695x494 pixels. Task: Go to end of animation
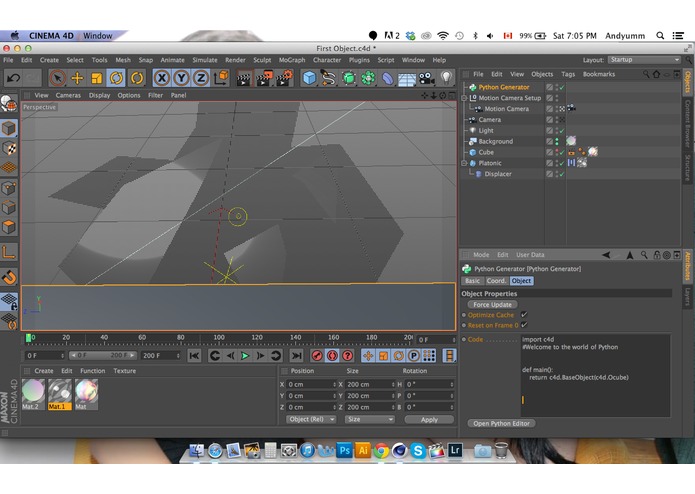tap(296, 356)
